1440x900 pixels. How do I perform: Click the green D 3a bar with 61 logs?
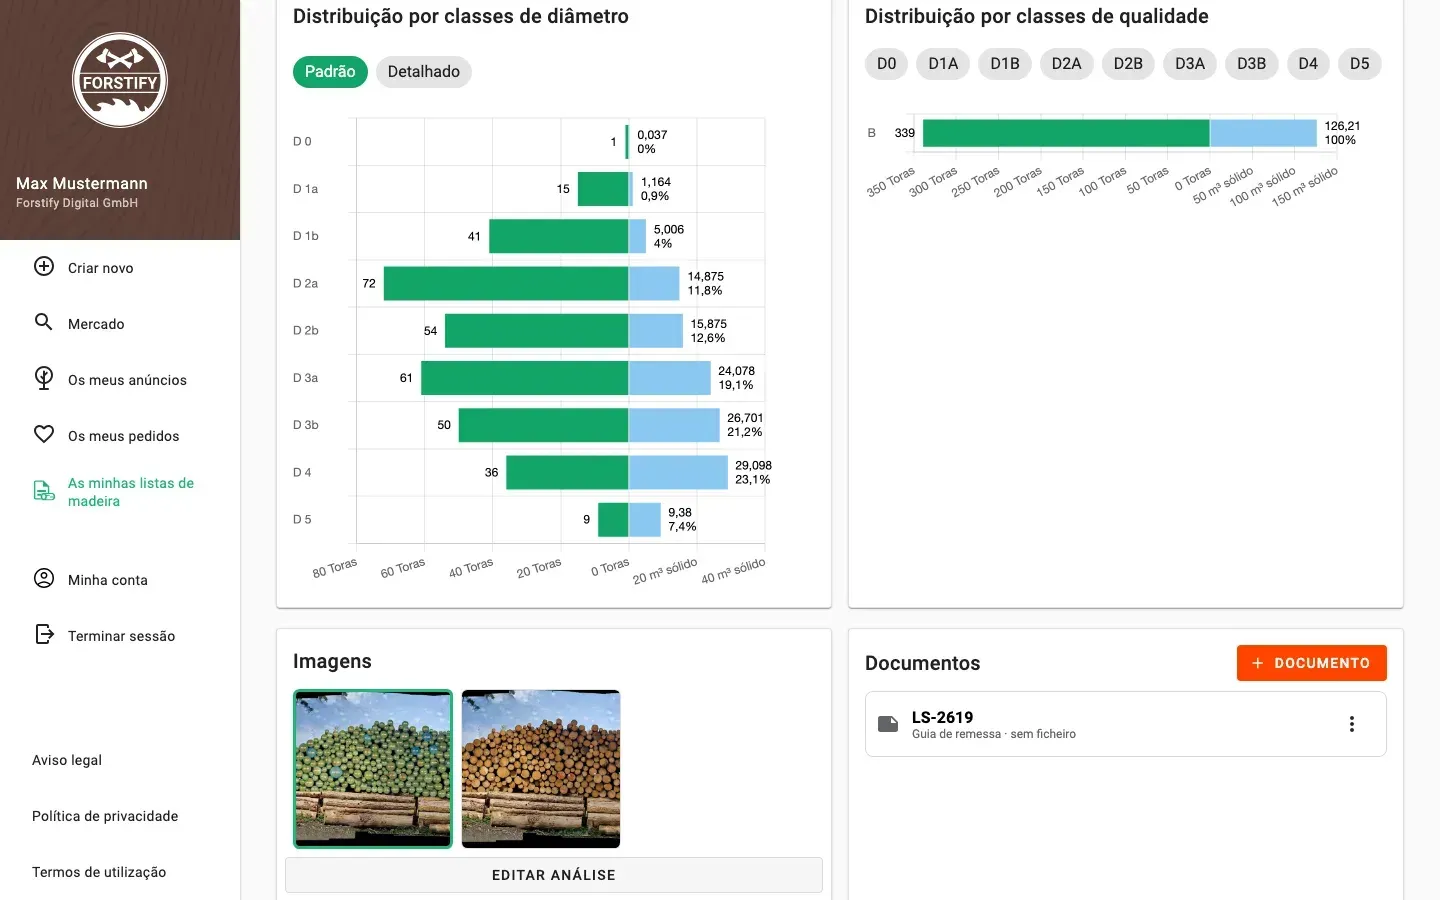525,378
